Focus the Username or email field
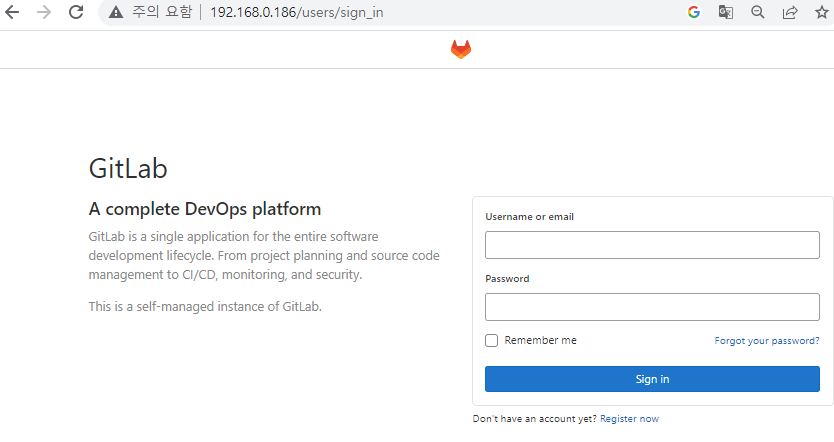 pos(652,245)
